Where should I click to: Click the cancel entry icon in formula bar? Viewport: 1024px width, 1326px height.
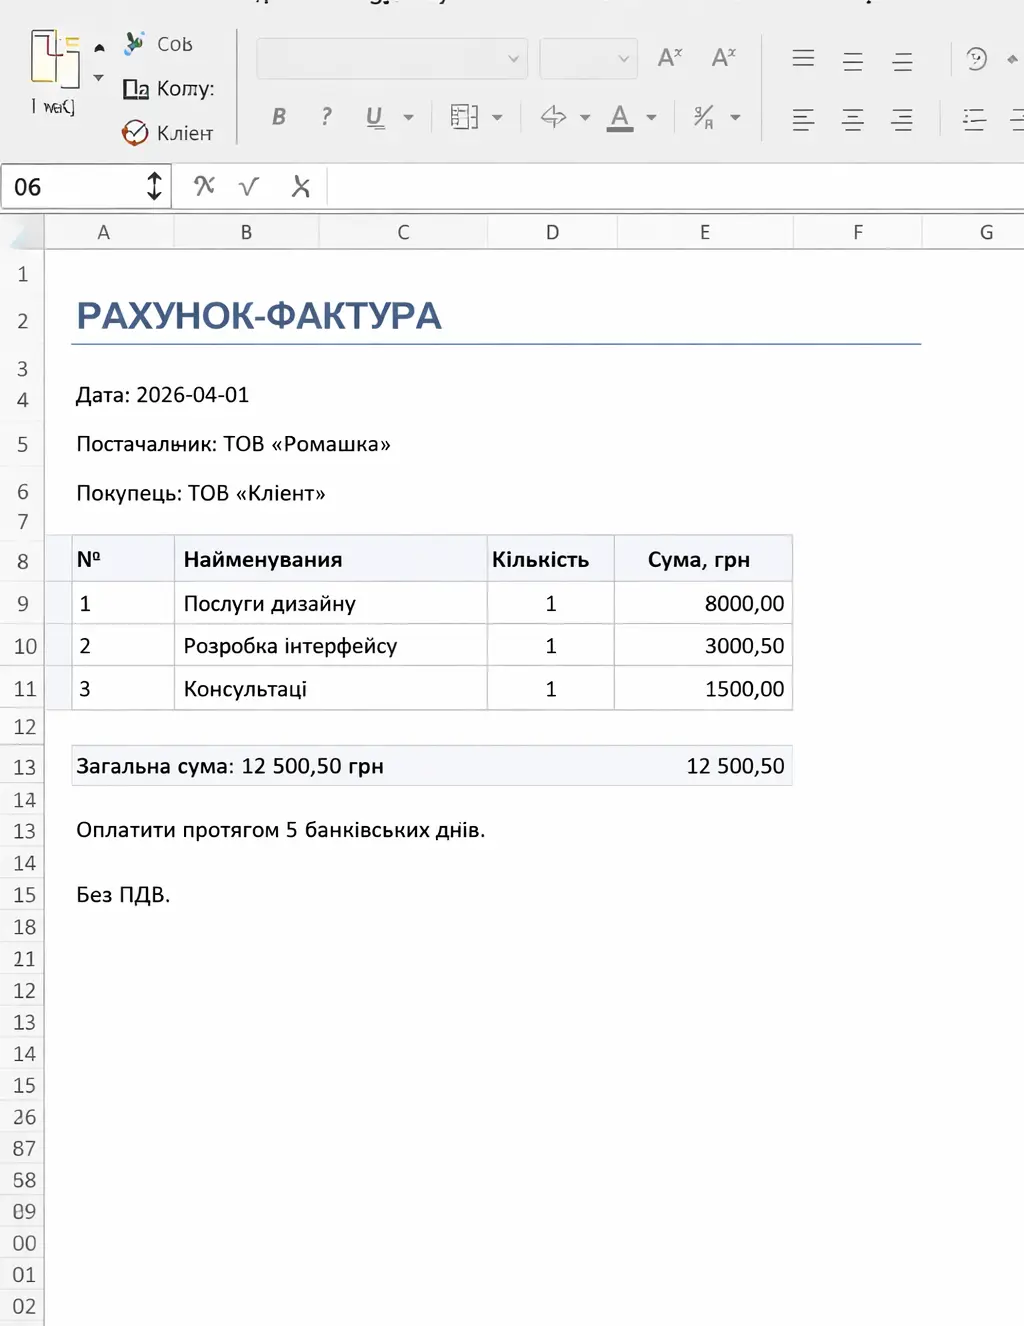pos(301,186)
